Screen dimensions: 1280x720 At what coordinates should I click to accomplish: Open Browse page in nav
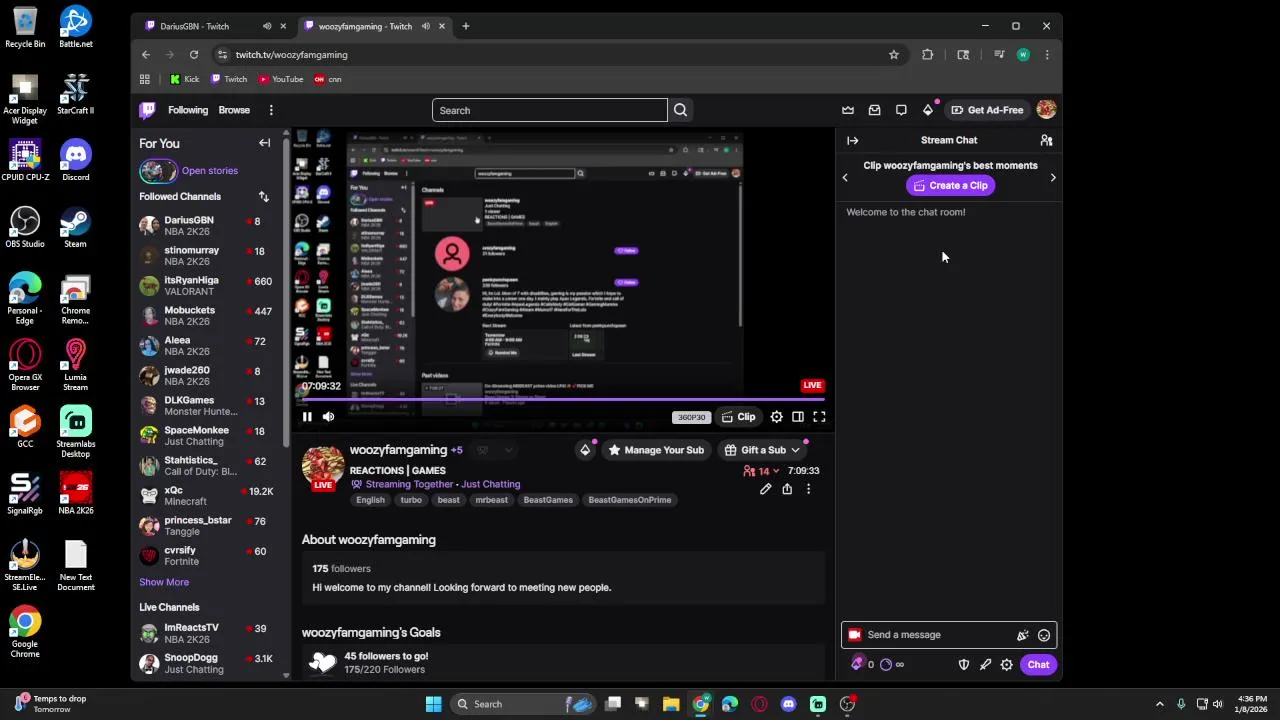coord(234,110)
